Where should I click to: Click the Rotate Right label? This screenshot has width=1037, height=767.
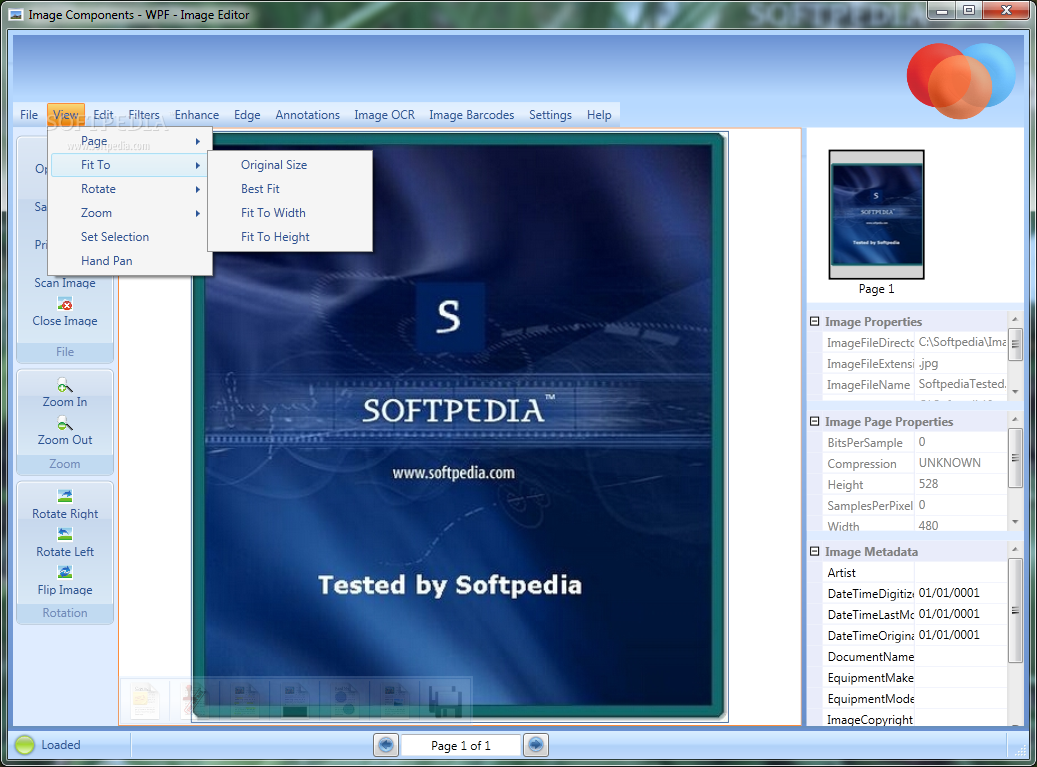(x=65, y=514)
